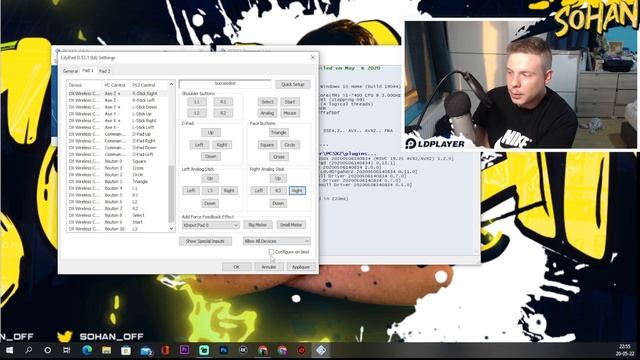Open the red Office taskbar icon
The width and height of the screenshot is (640, 360).
(x=165, y=350)
